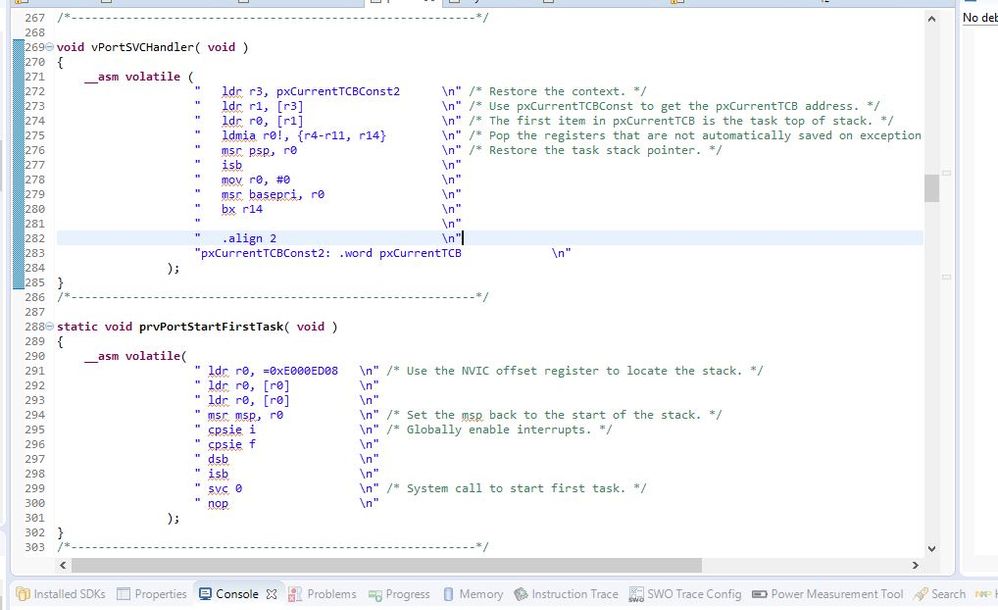998x610 pixels.
Task: Click the 'Restore the task stack pointer.' comment
Action: pos(595,150)
